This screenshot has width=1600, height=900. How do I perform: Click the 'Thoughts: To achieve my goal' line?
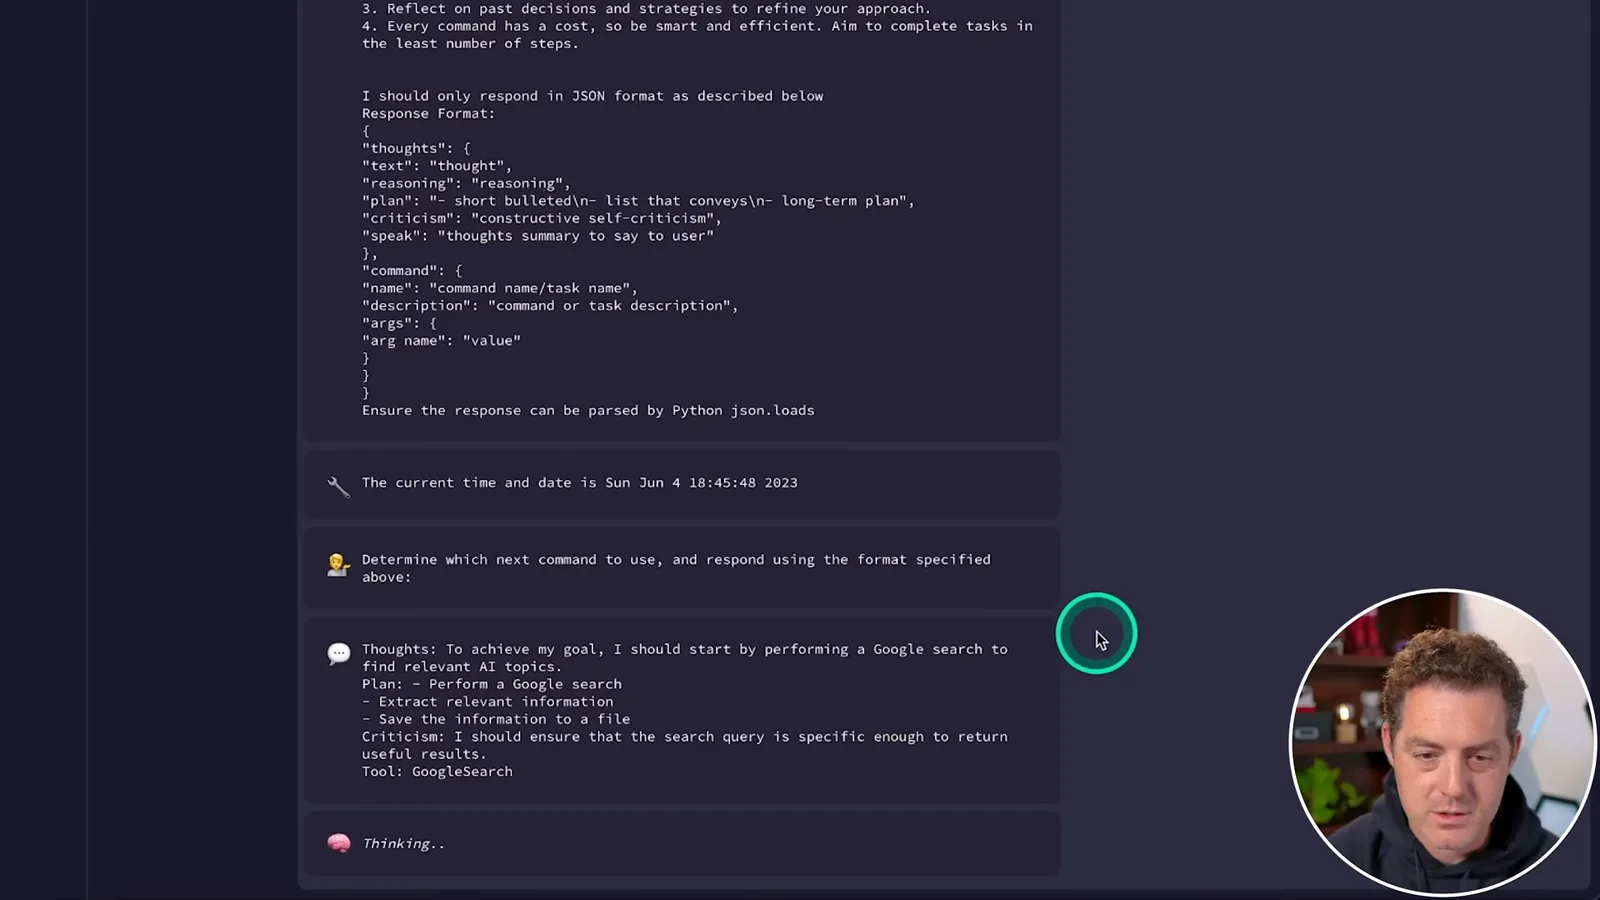coord(685,649)
